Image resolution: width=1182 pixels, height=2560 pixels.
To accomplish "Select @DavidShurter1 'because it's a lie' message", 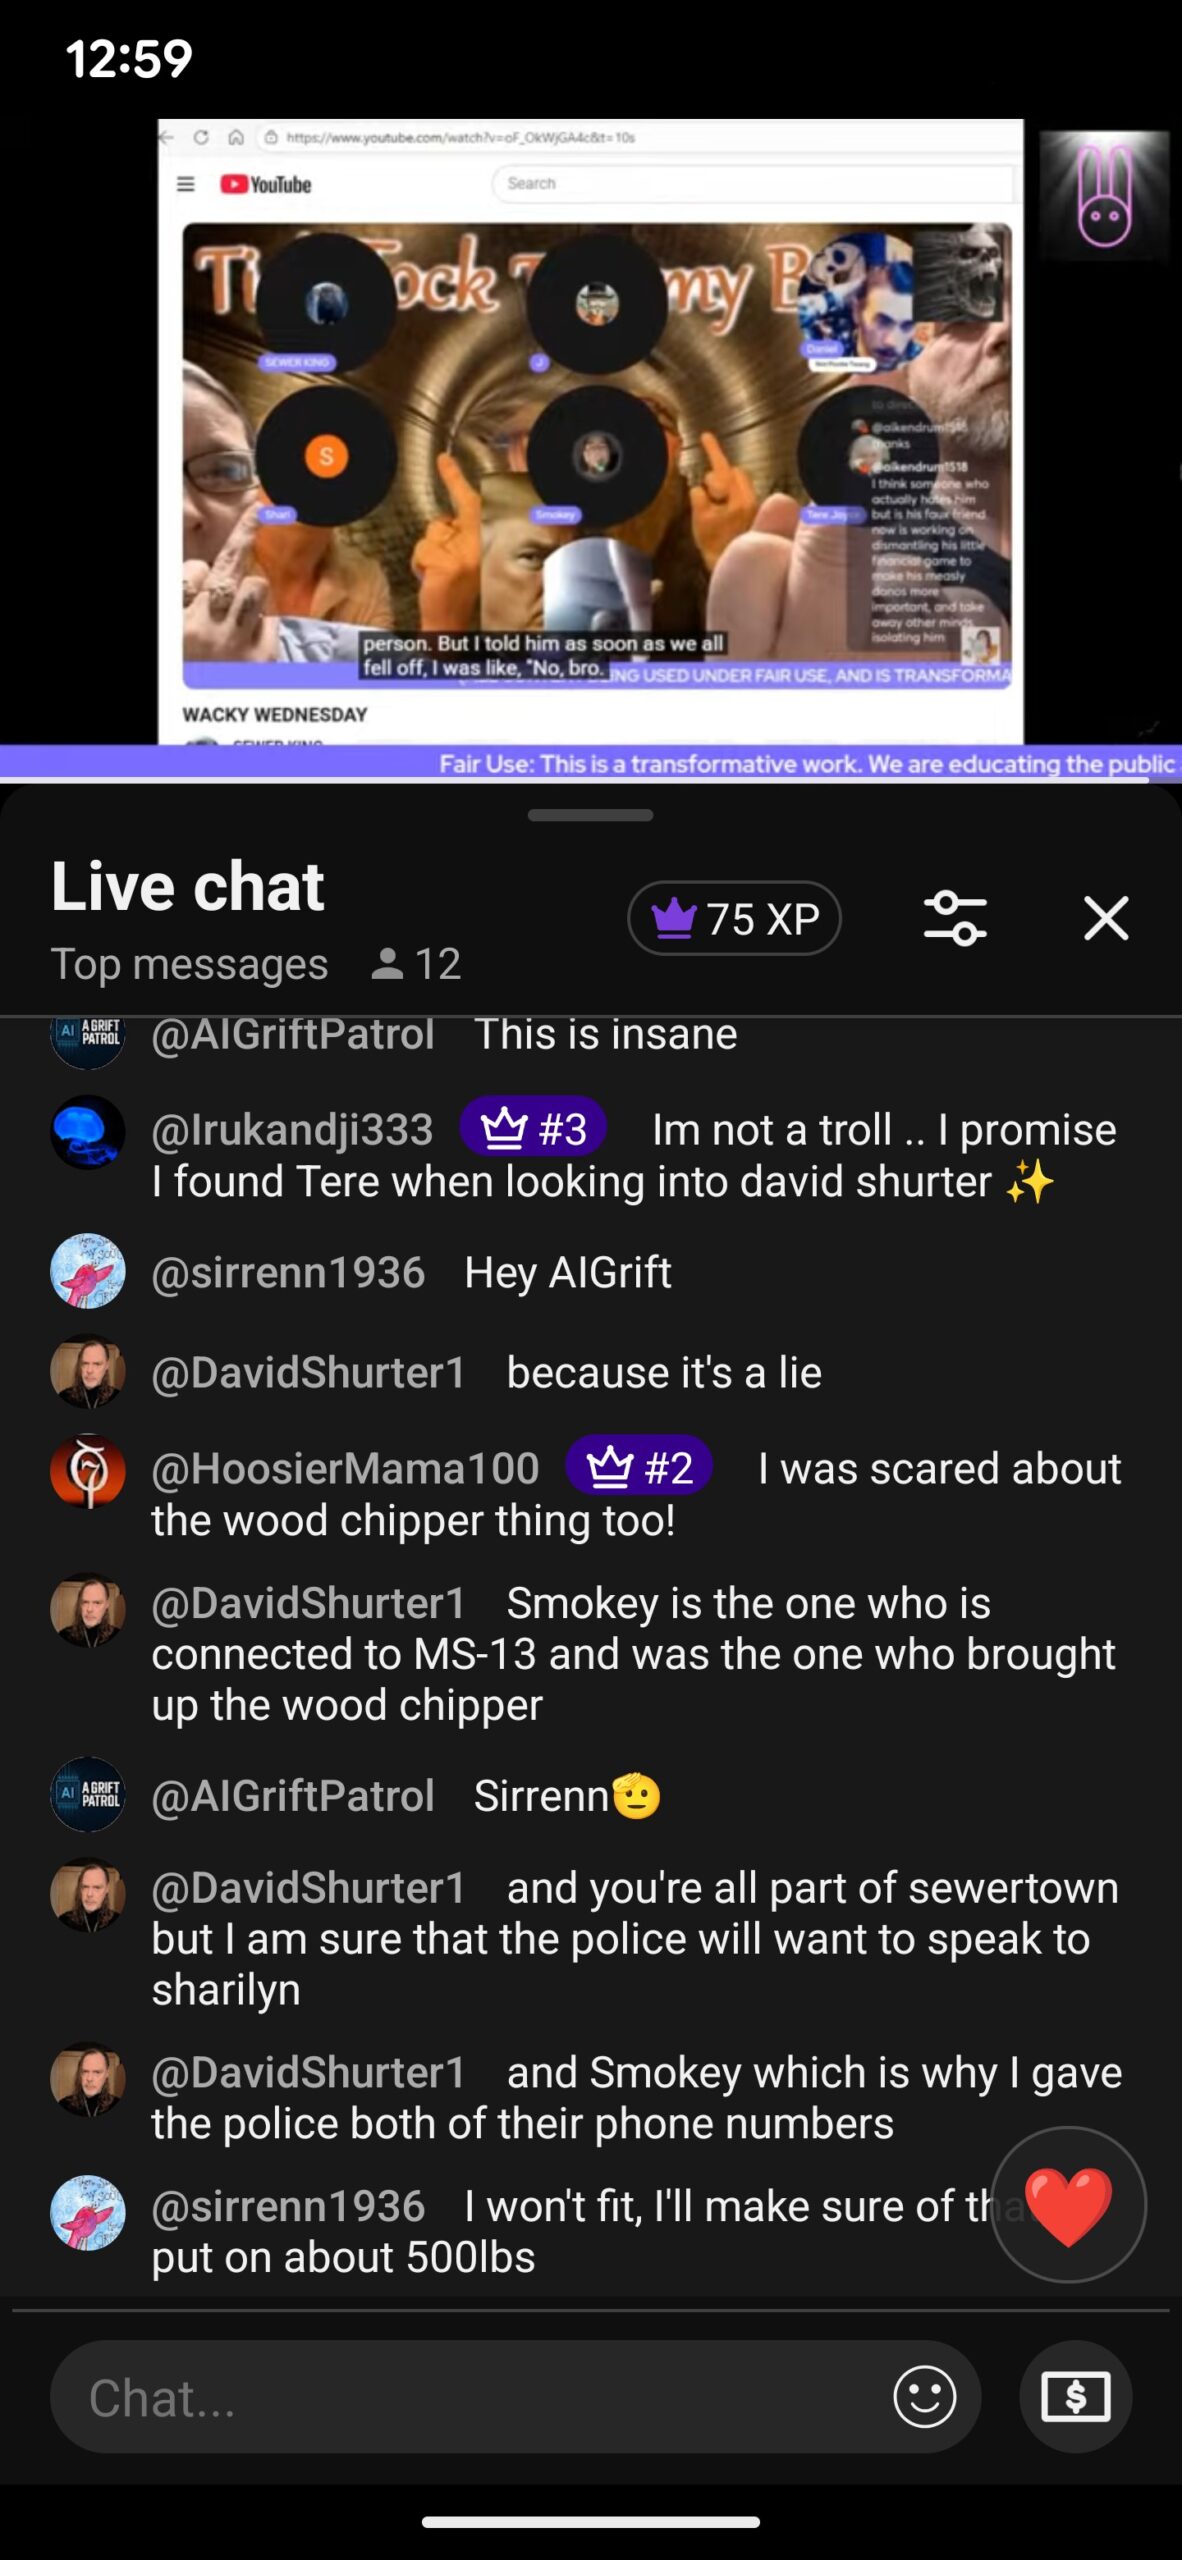I will pyautogui.click(x=486, y=1373).
